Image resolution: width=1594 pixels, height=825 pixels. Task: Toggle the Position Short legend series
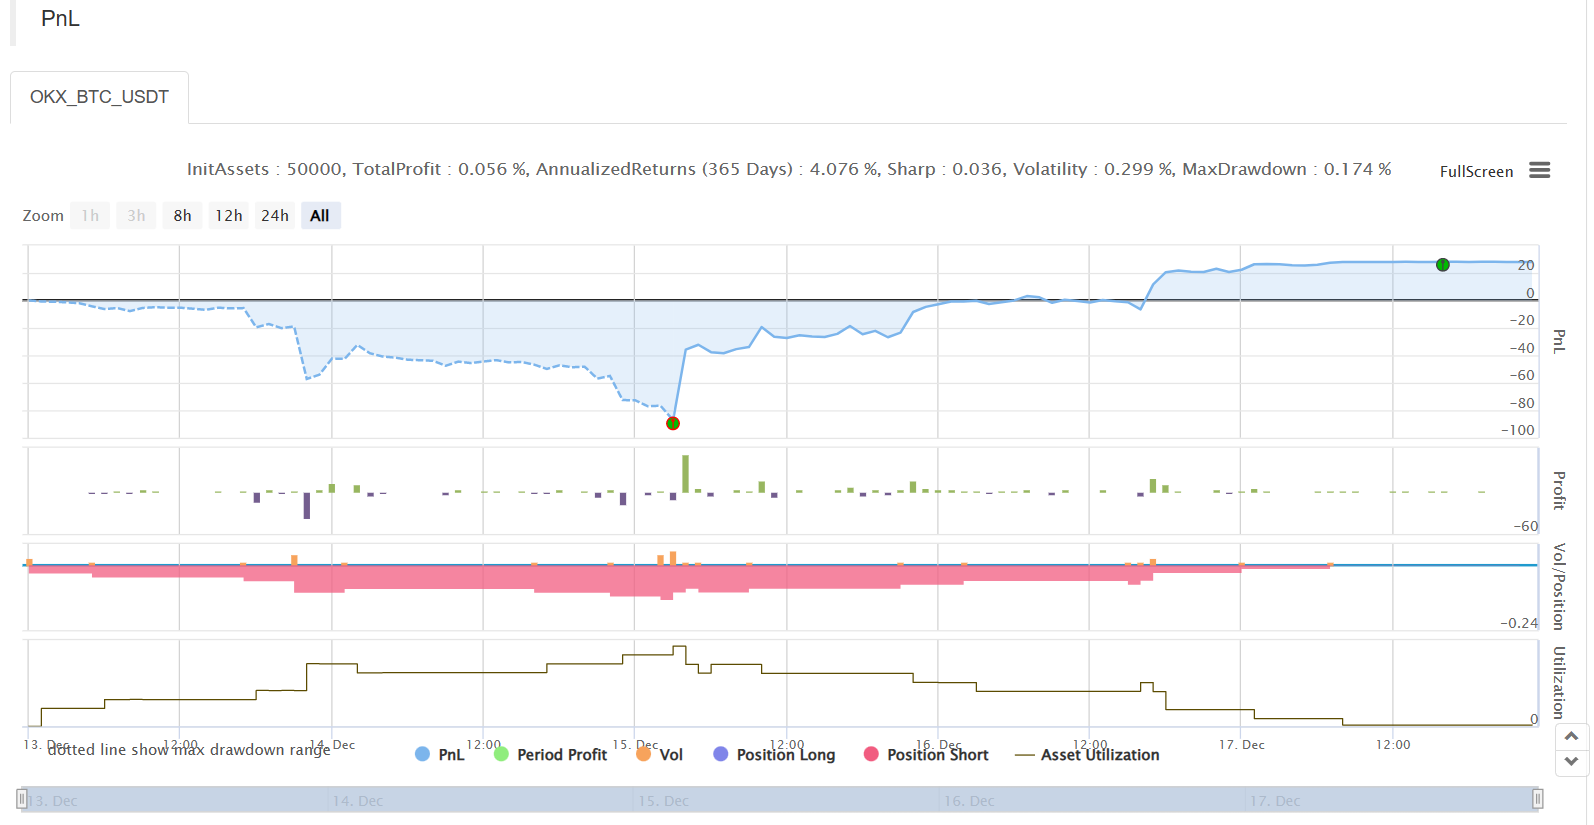[926, 755]
